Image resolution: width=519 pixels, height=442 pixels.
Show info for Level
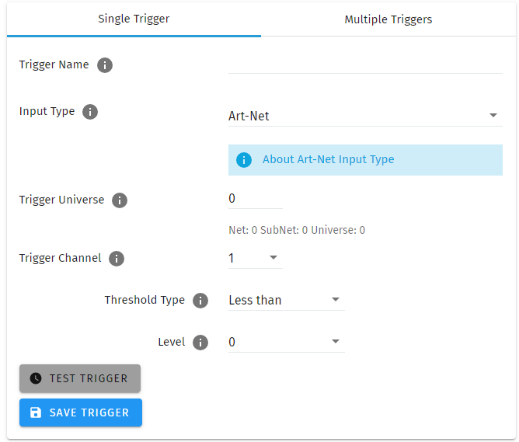point(200,343)
